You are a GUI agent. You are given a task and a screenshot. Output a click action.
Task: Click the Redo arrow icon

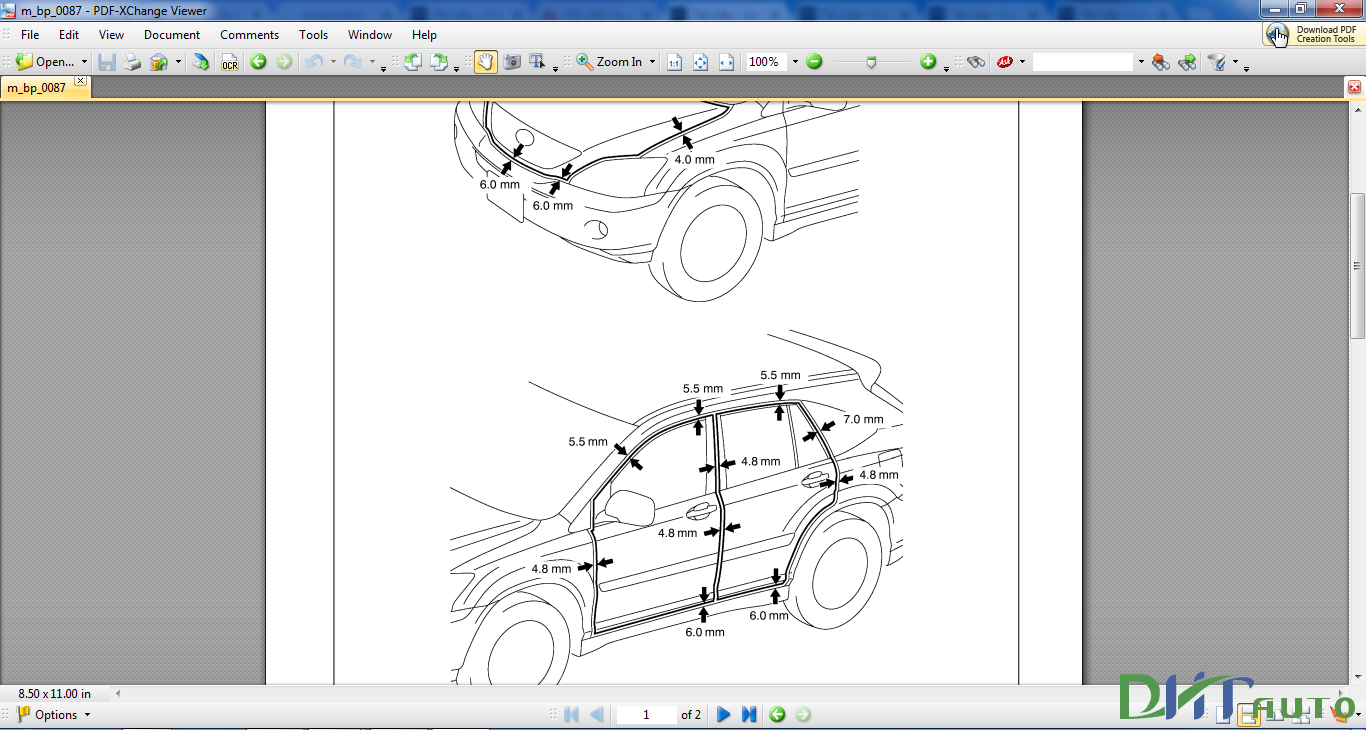pos(352,62)
